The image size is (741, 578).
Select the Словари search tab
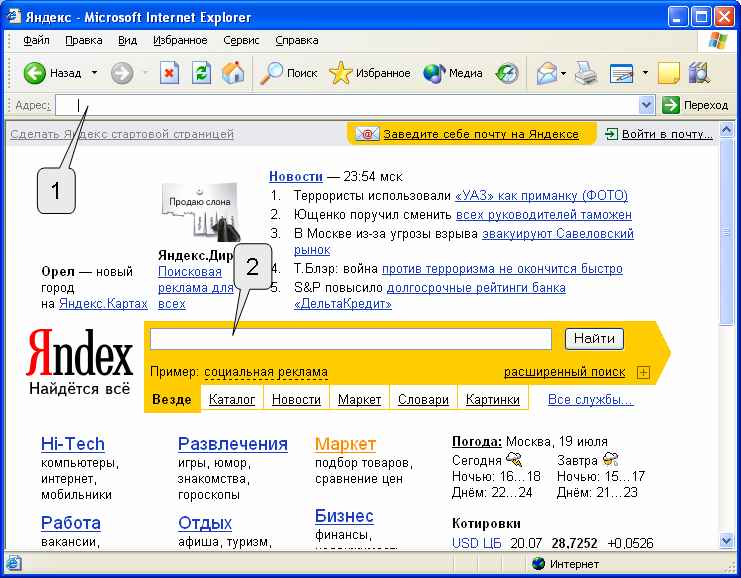tap(423, 399)
